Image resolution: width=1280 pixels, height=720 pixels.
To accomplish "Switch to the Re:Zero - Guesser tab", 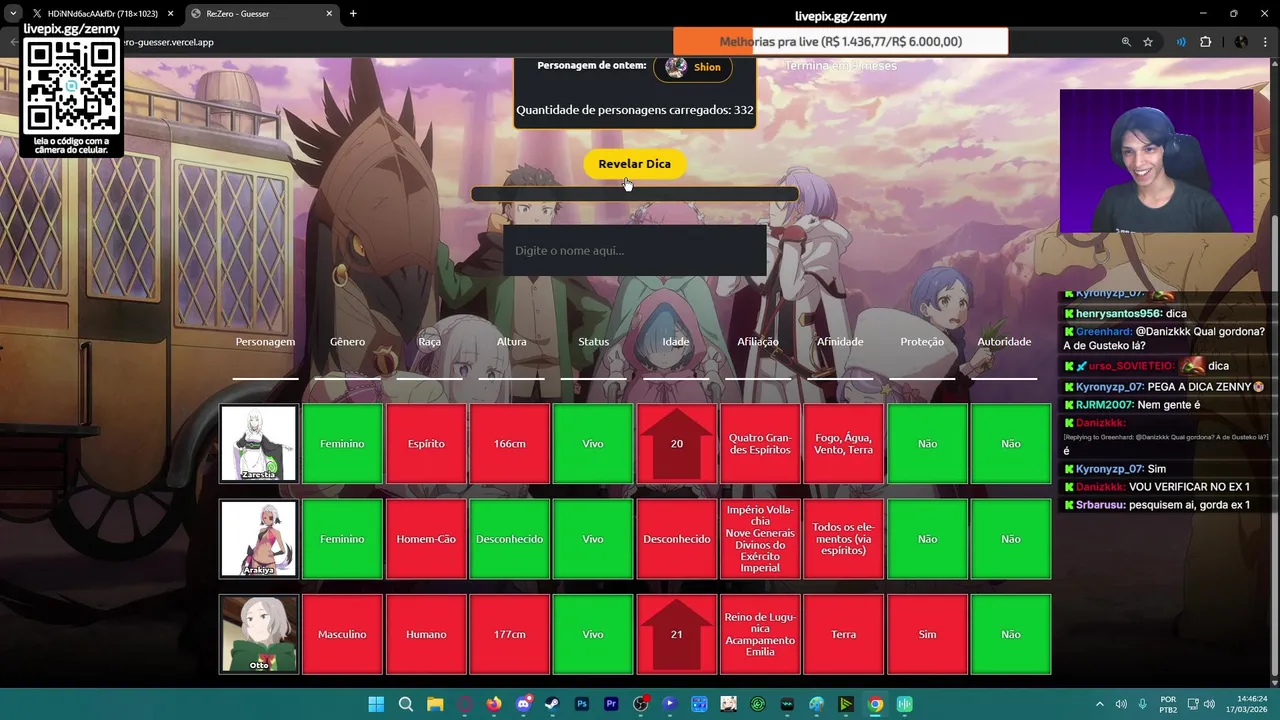I will (x=262, y=14).
